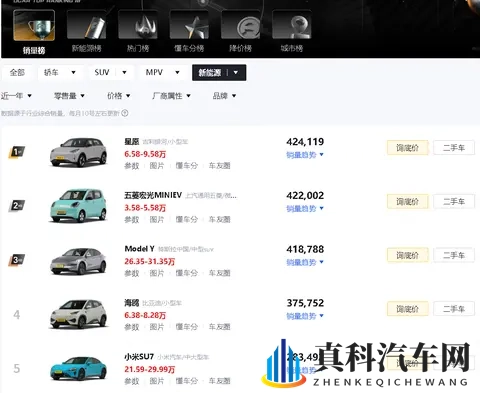Screen dimensions: 480x393
Task: Click the info icon beside data source note
Action: tap(125, 113)
